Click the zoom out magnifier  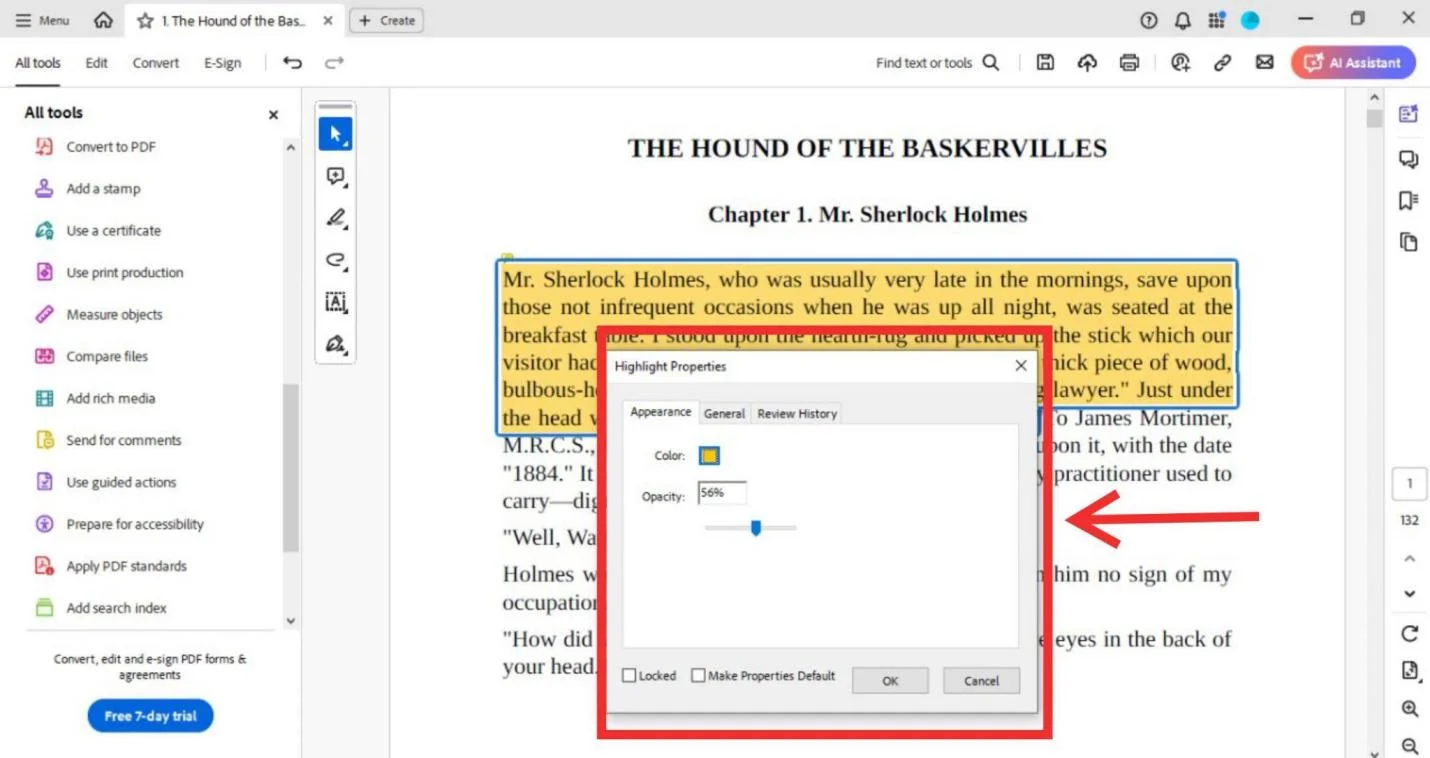point(1409,746)
